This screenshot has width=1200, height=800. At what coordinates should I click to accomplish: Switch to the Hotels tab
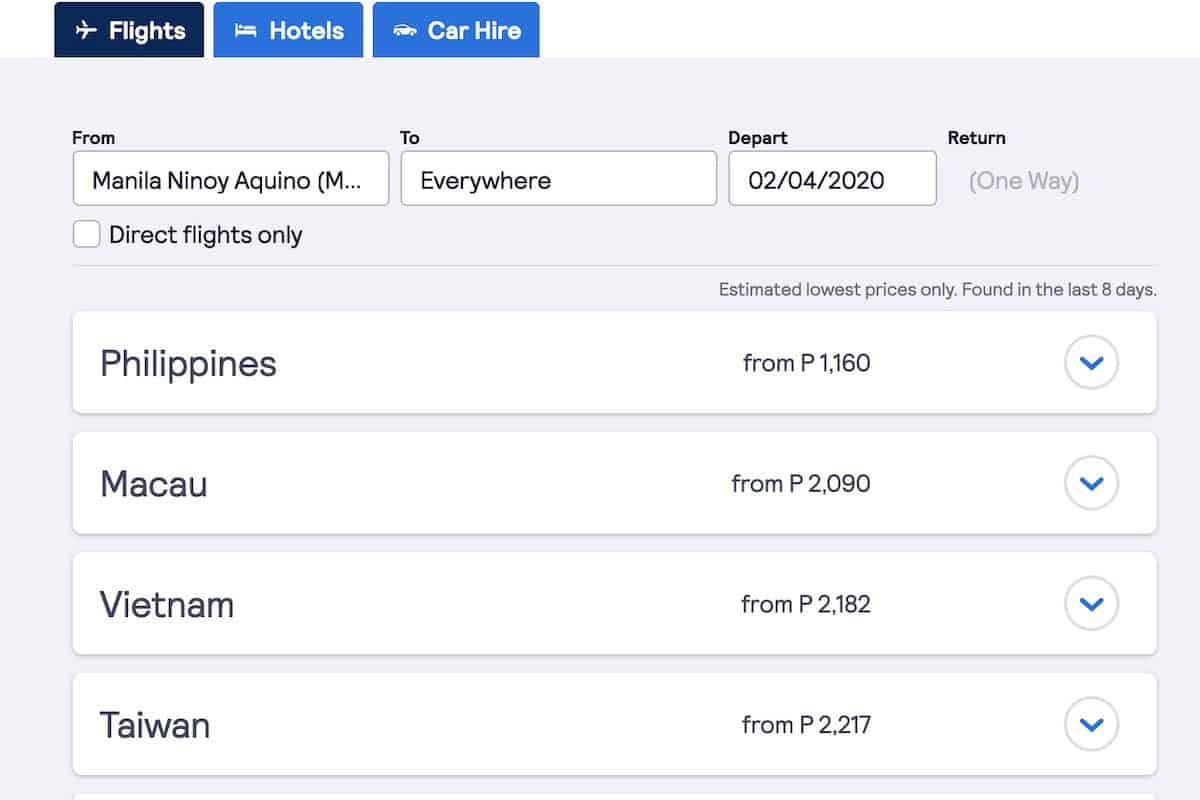point(288,30)
